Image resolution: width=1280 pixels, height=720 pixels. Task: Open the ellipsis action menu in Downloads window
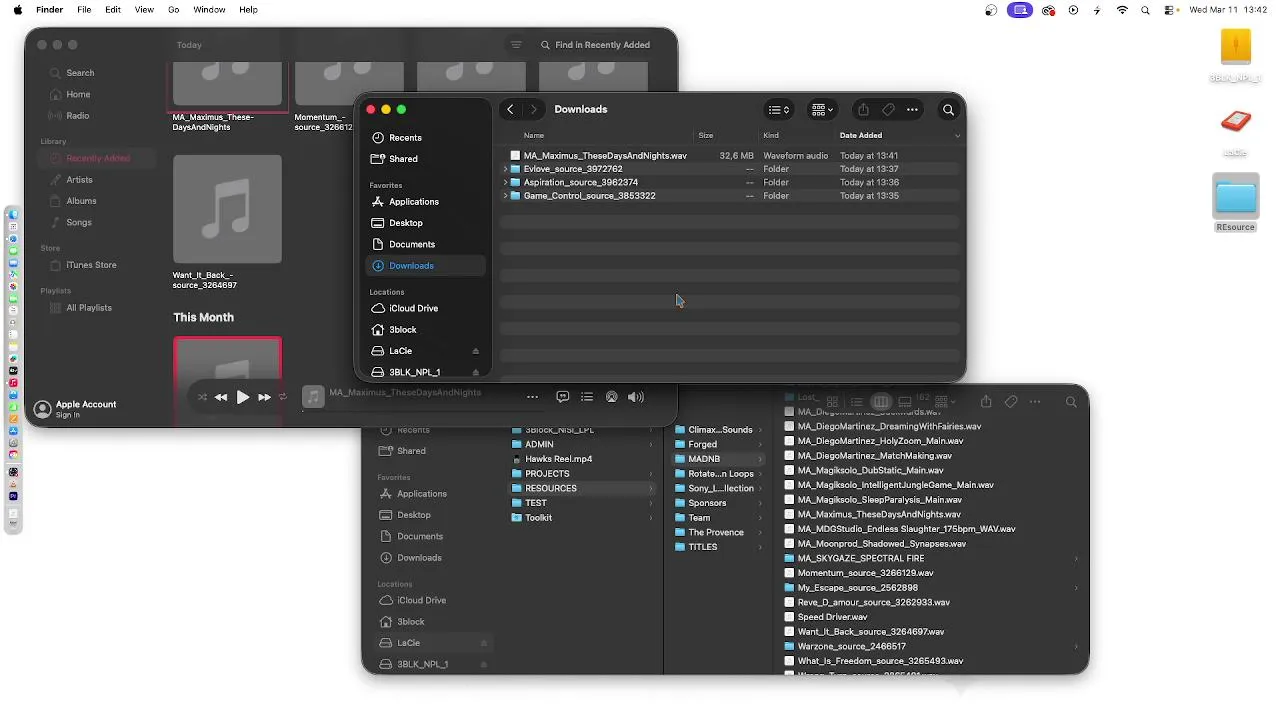912,110
